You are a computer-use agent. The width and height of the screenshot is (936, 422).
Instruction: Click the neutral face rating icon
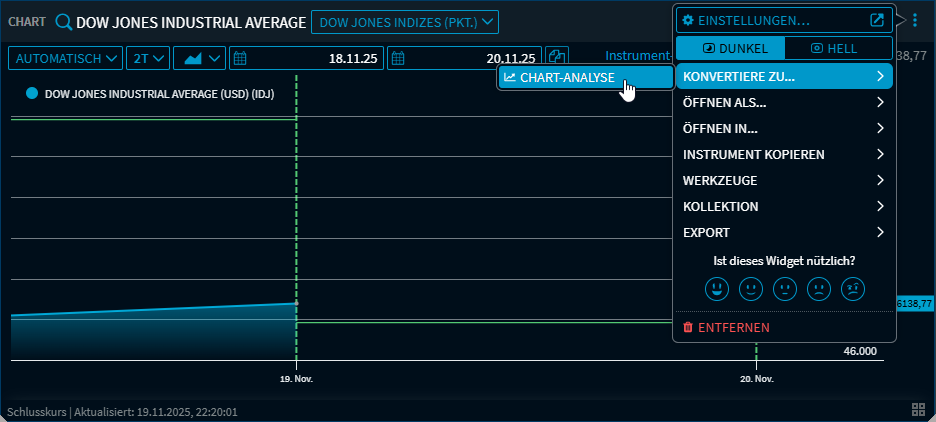[784, 289]
